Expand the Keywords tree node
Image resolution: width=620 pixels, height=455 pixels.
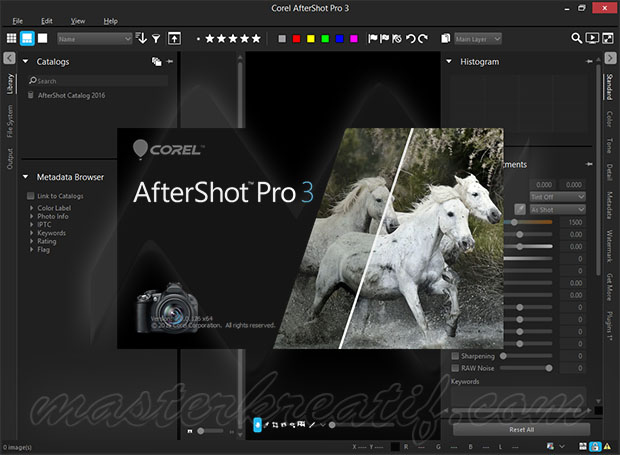(x=31, y=233)
